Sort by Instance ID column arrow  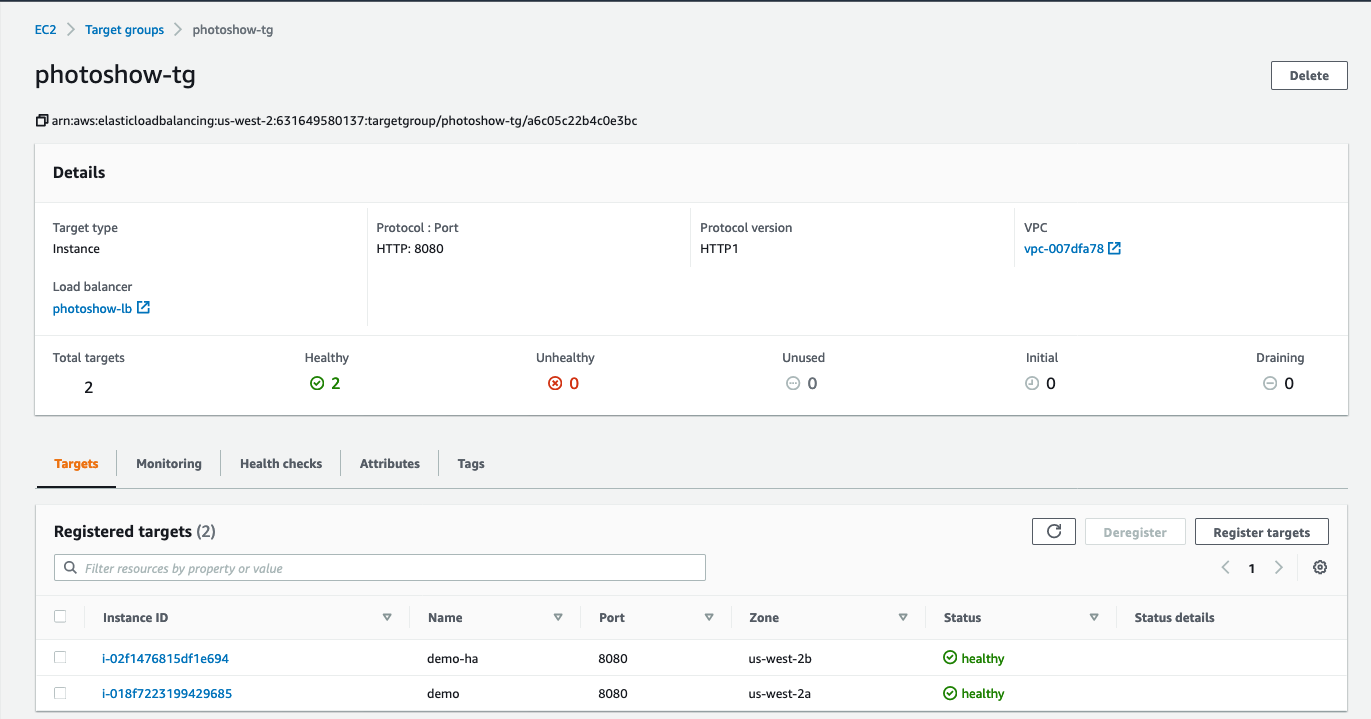point(387,618)
